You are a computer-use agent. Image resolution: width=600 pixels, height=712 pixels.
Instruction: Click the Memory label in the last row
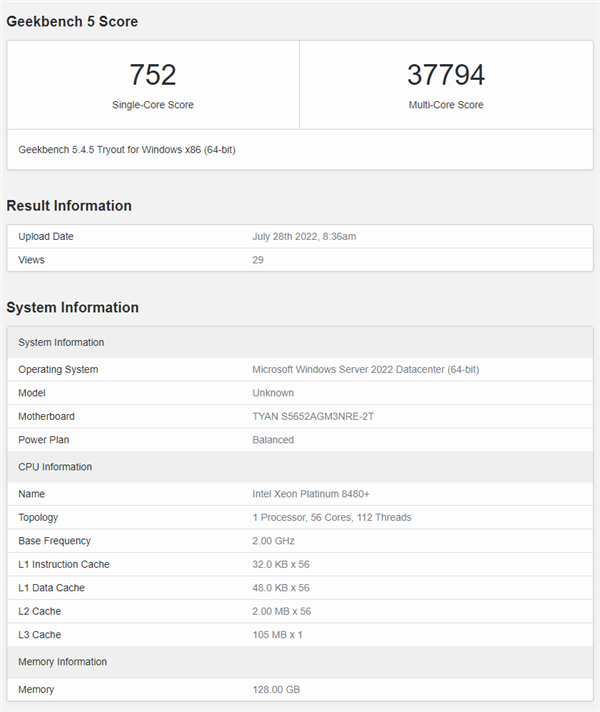pos(35,690)
